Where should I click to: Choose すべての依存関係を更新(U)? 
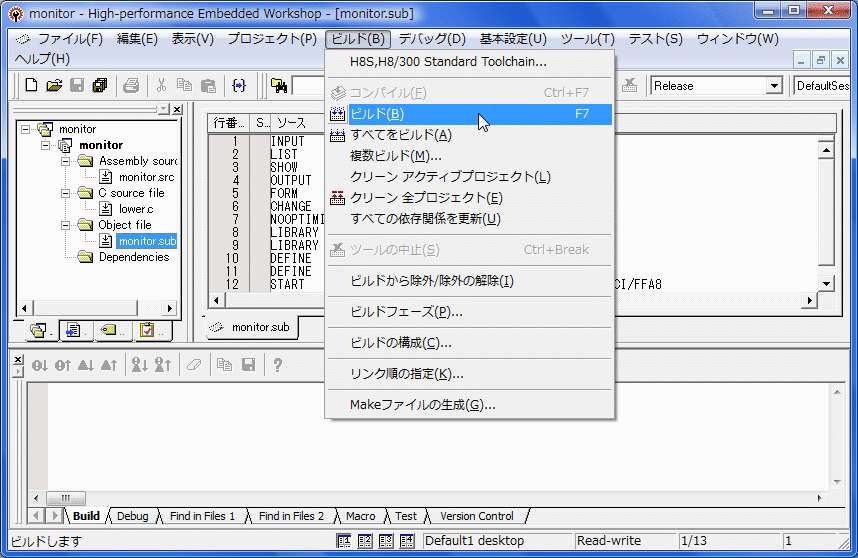coord(469,219)
